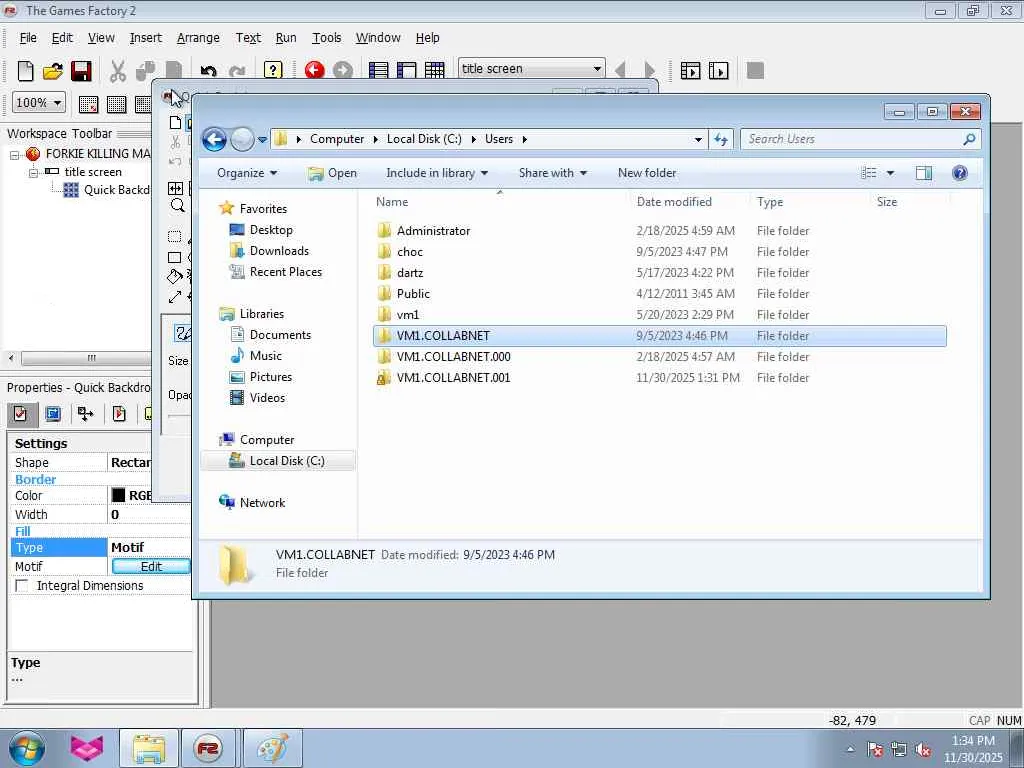Image resolution: width=1024 pixels, height=768 pixels.
Task: Open the Frame Editor icon
Action: (406, 70)
